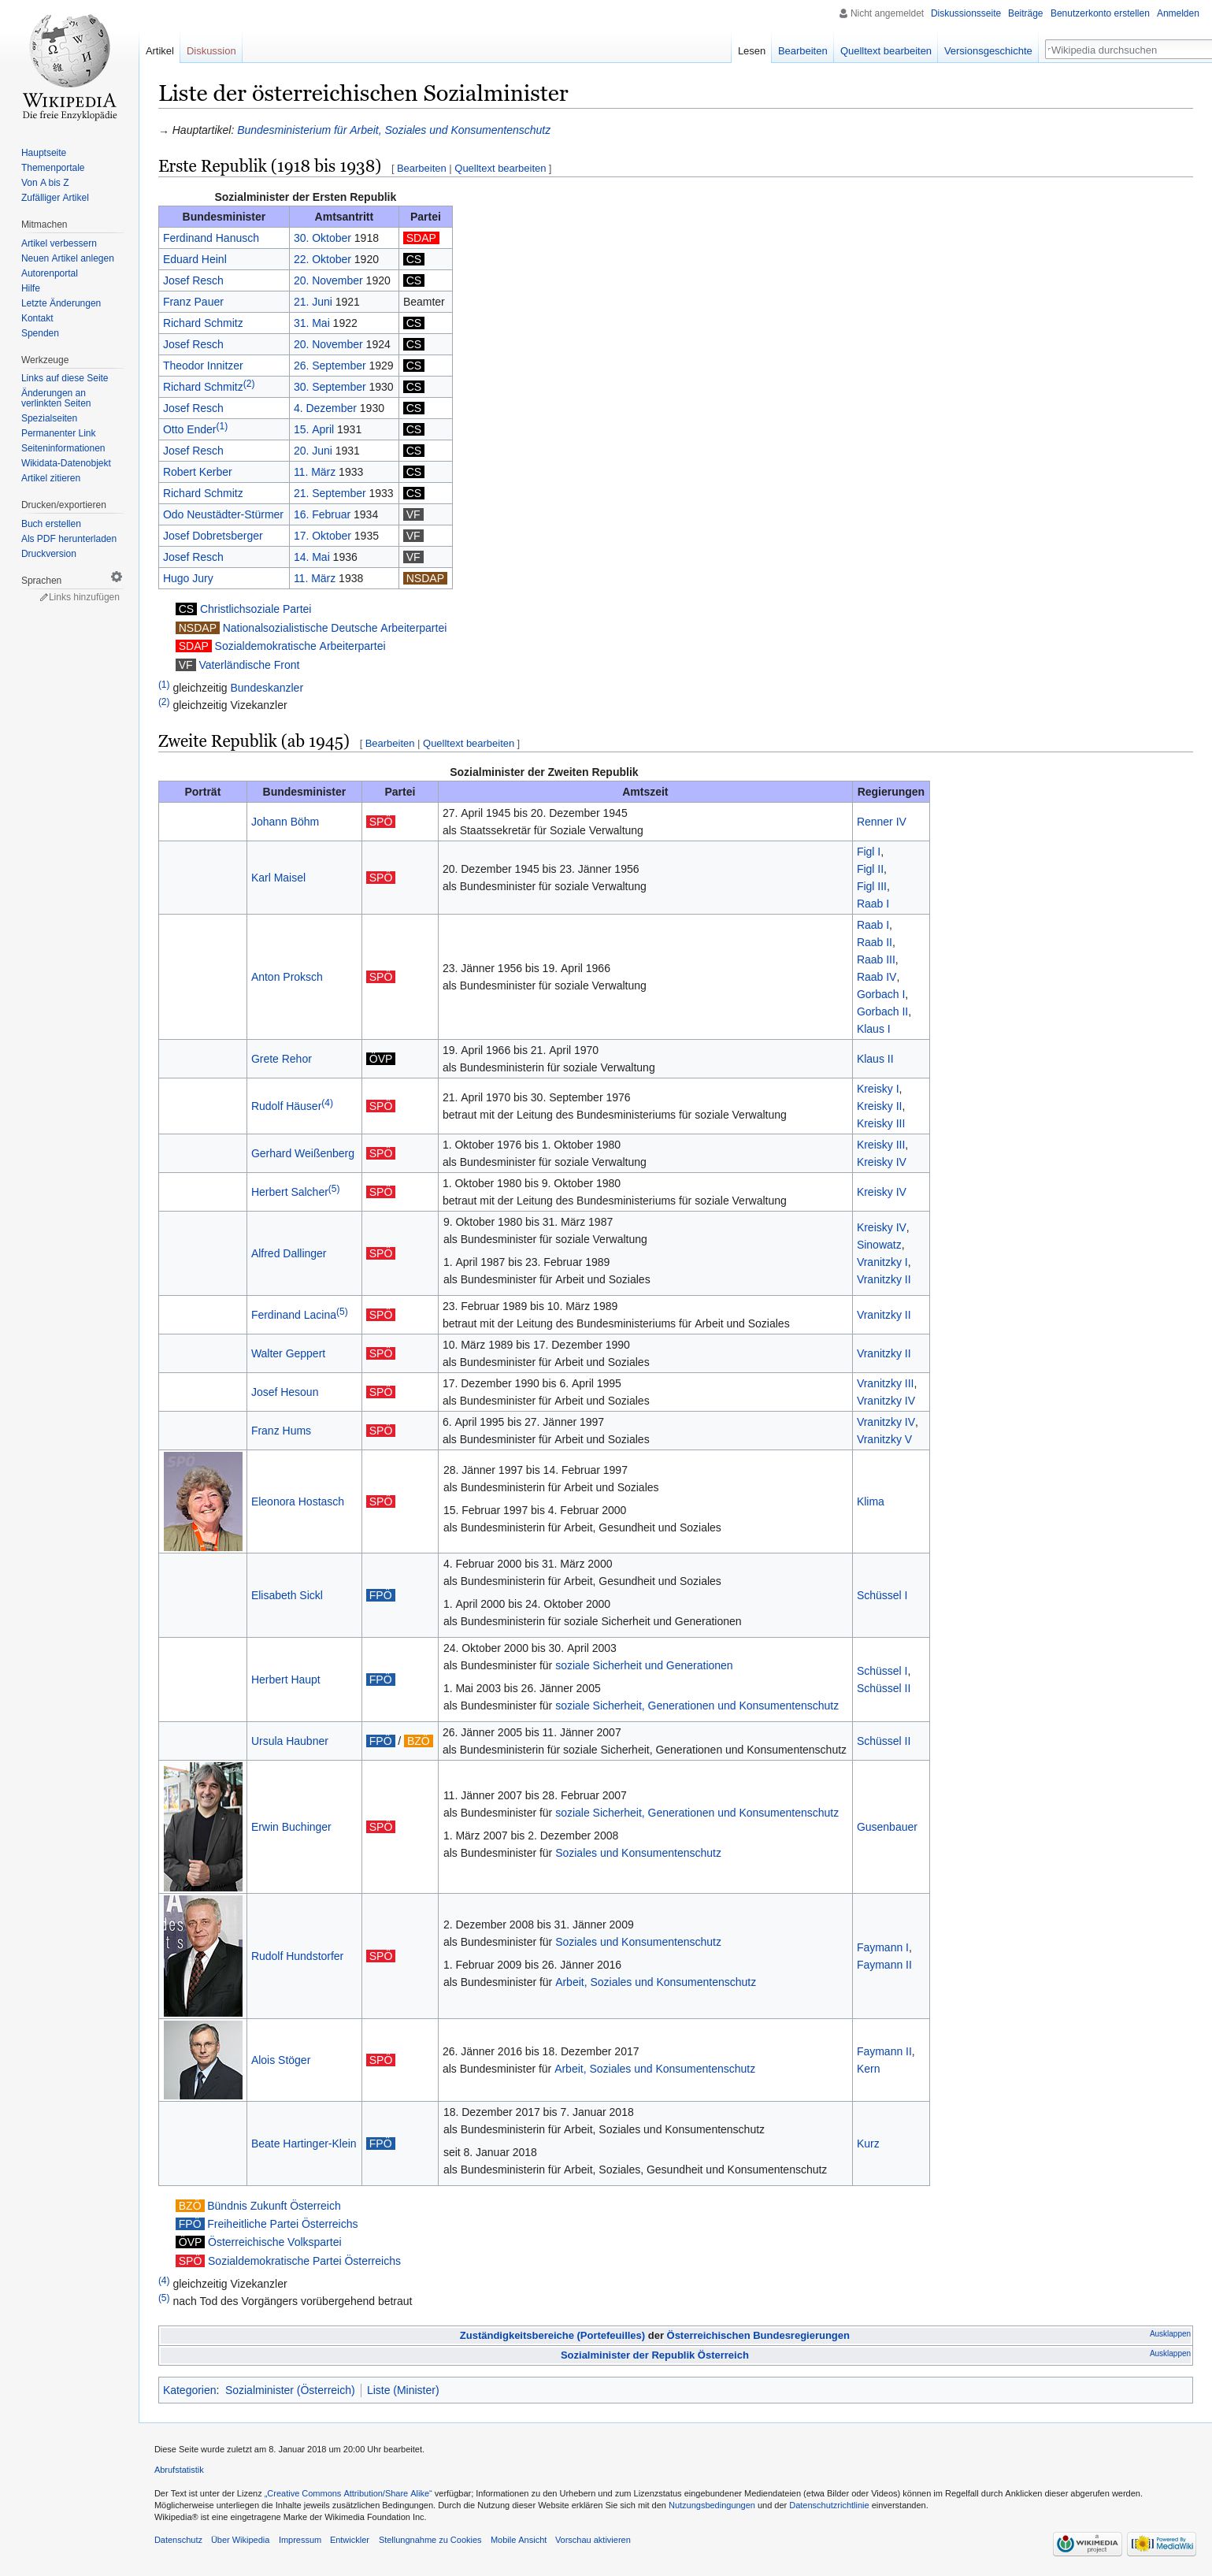Click the Datenschutz footer link
The width and height of the screenshot is (1212, 2576).
click(178, 2539)
